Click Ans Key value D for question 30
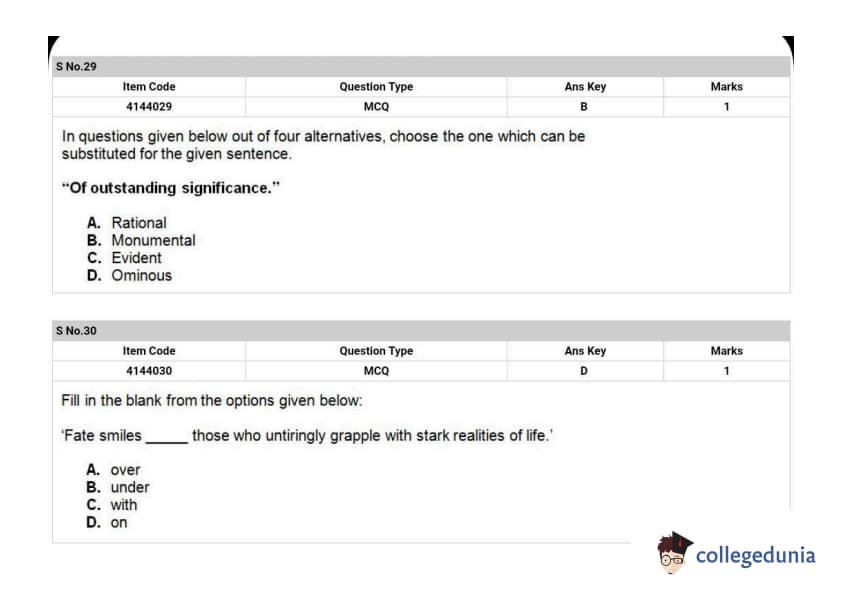Image resolution: width=842 pixels, height=595 pixels. pos(584,371)
